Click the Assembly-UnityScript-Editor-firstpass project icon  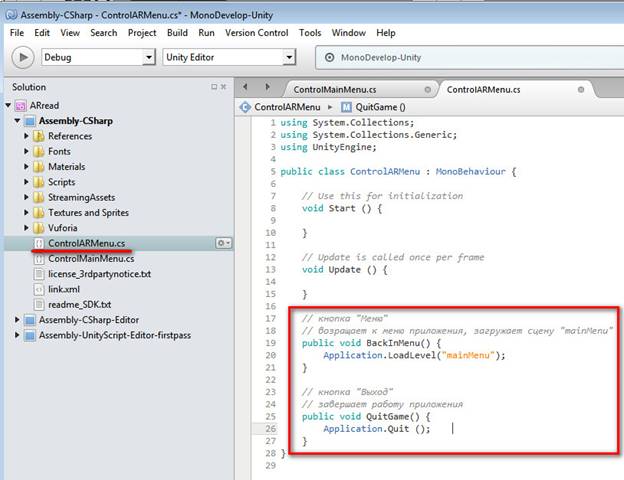point(30,336)
